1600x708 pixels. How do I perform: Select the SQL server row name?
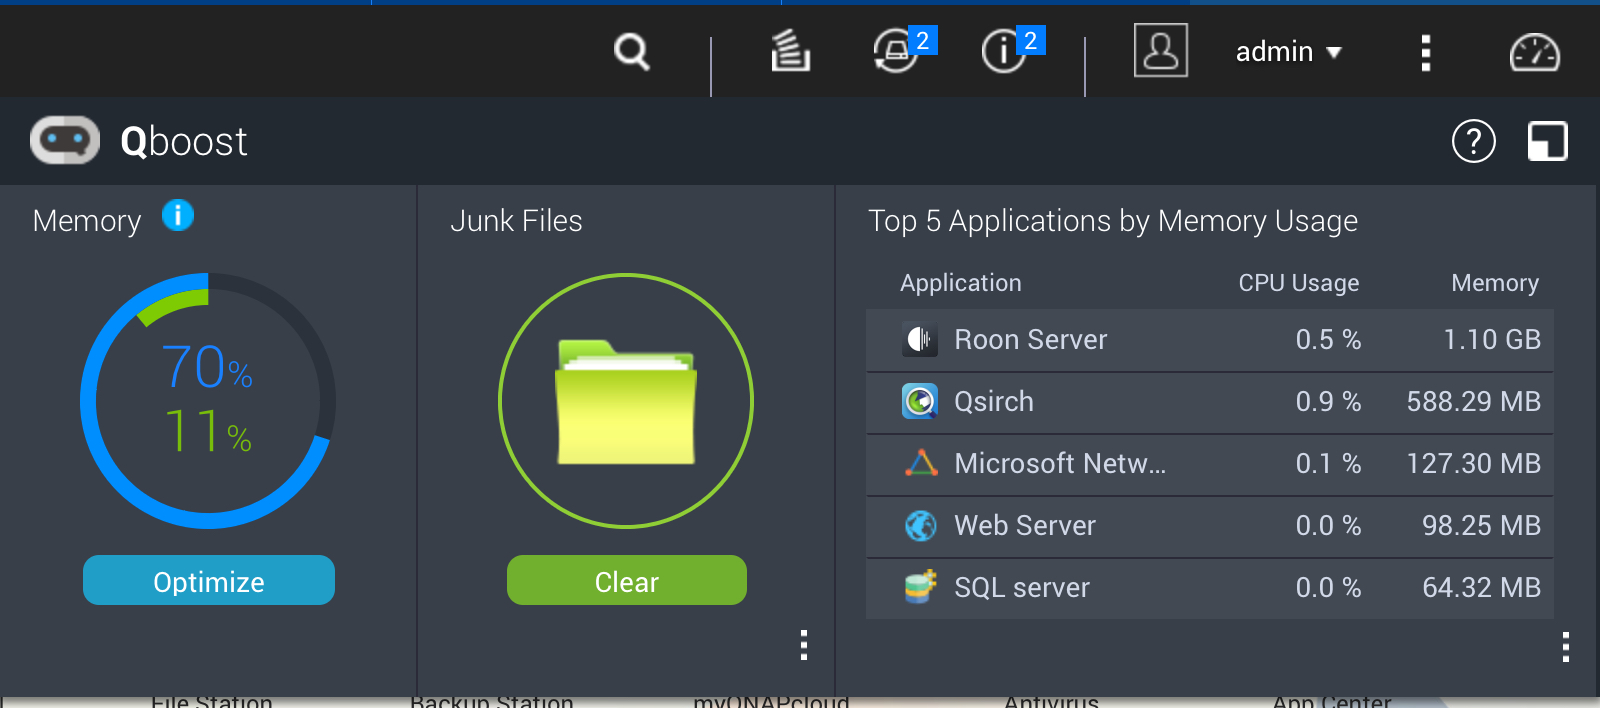[1022, 588]
